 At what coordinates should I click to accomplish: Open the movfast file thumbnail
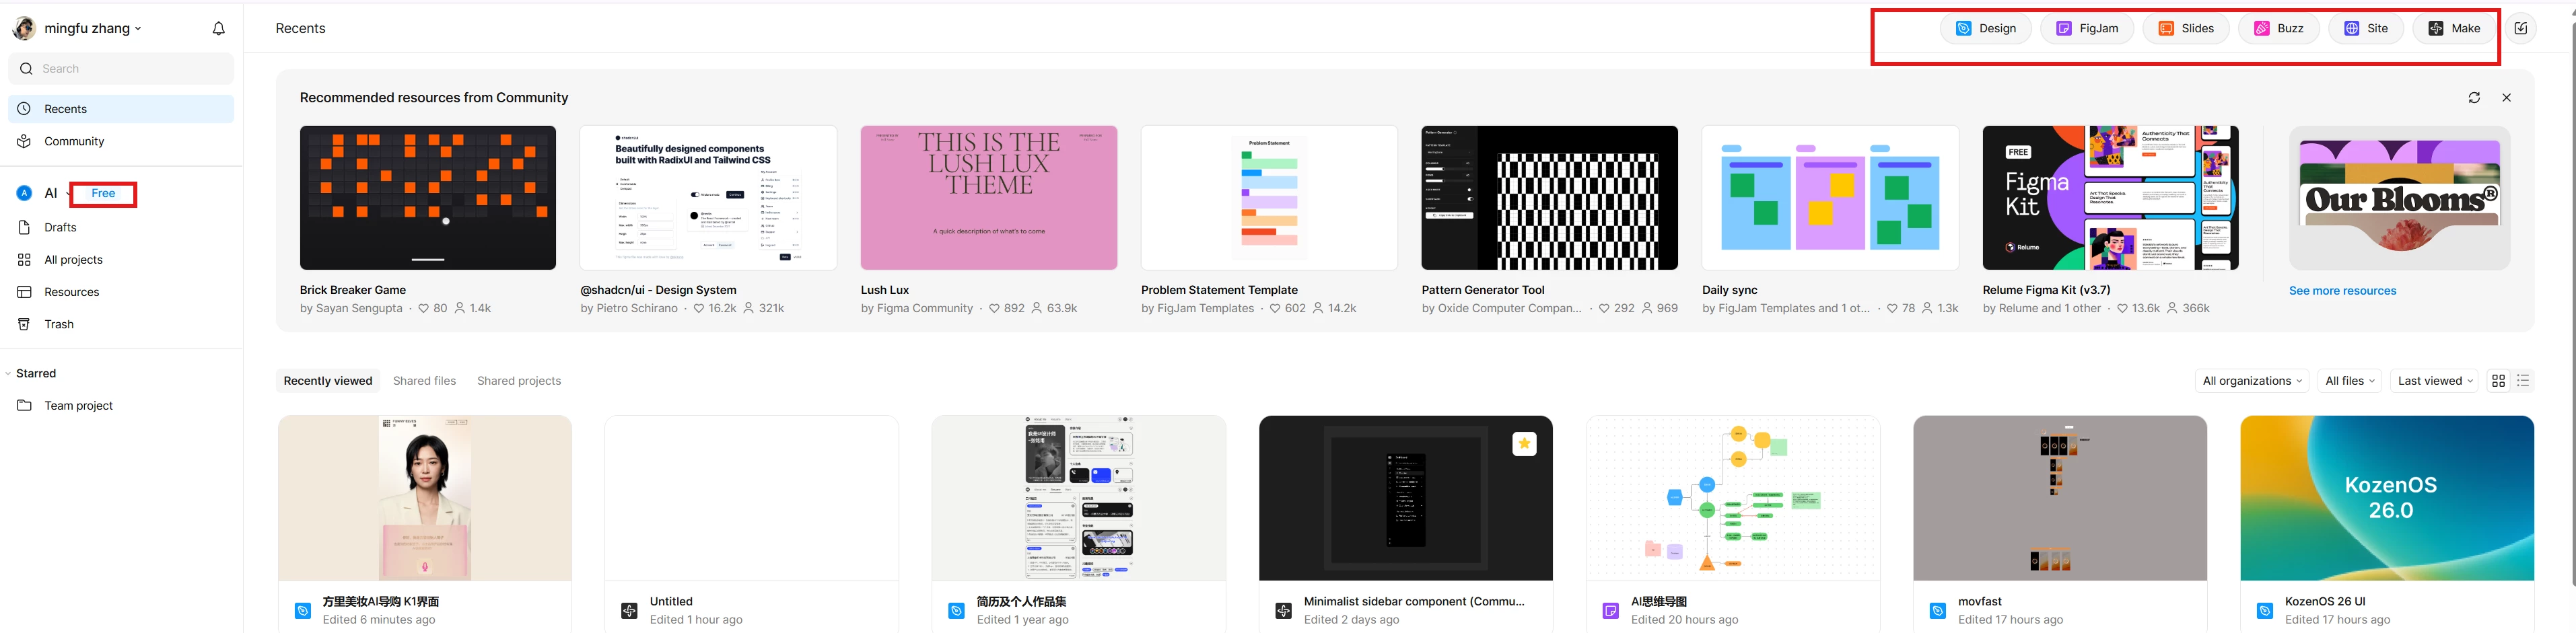click(x=2060, y=499)
